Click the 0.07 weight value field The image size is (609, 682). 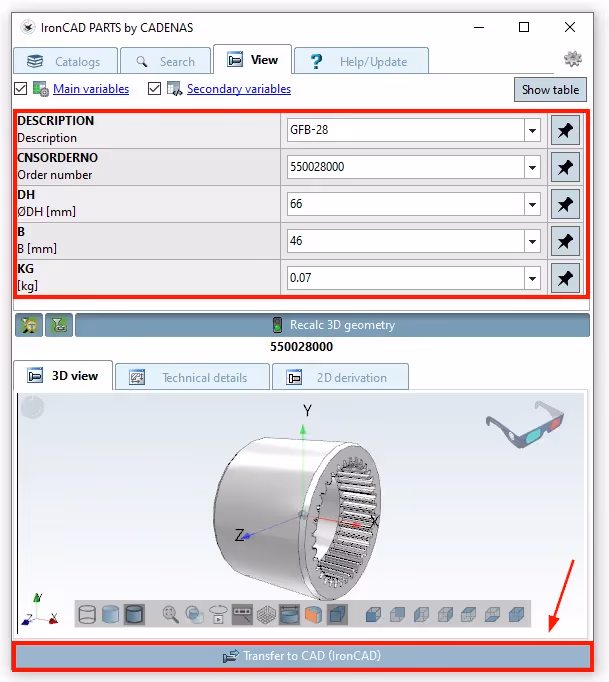coord(405,278)
